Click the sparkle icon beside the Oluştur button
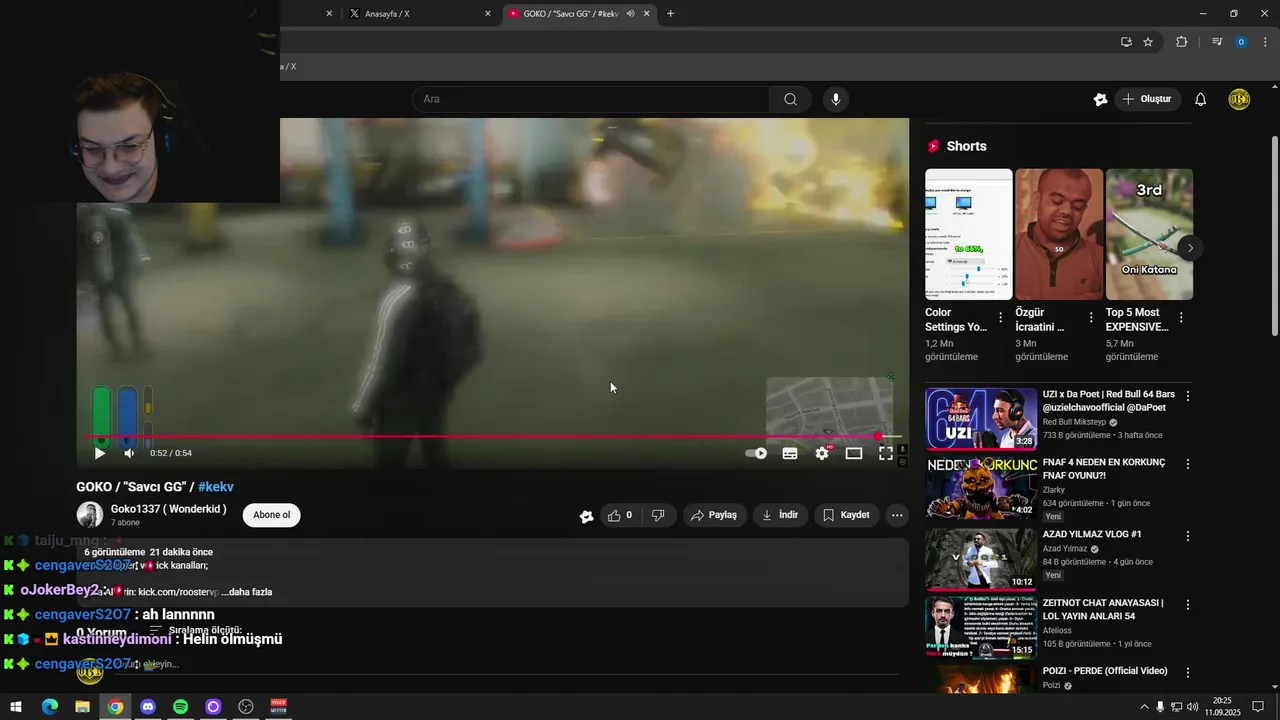This screenshot has width=1280, height=720. coord(1100,99)
